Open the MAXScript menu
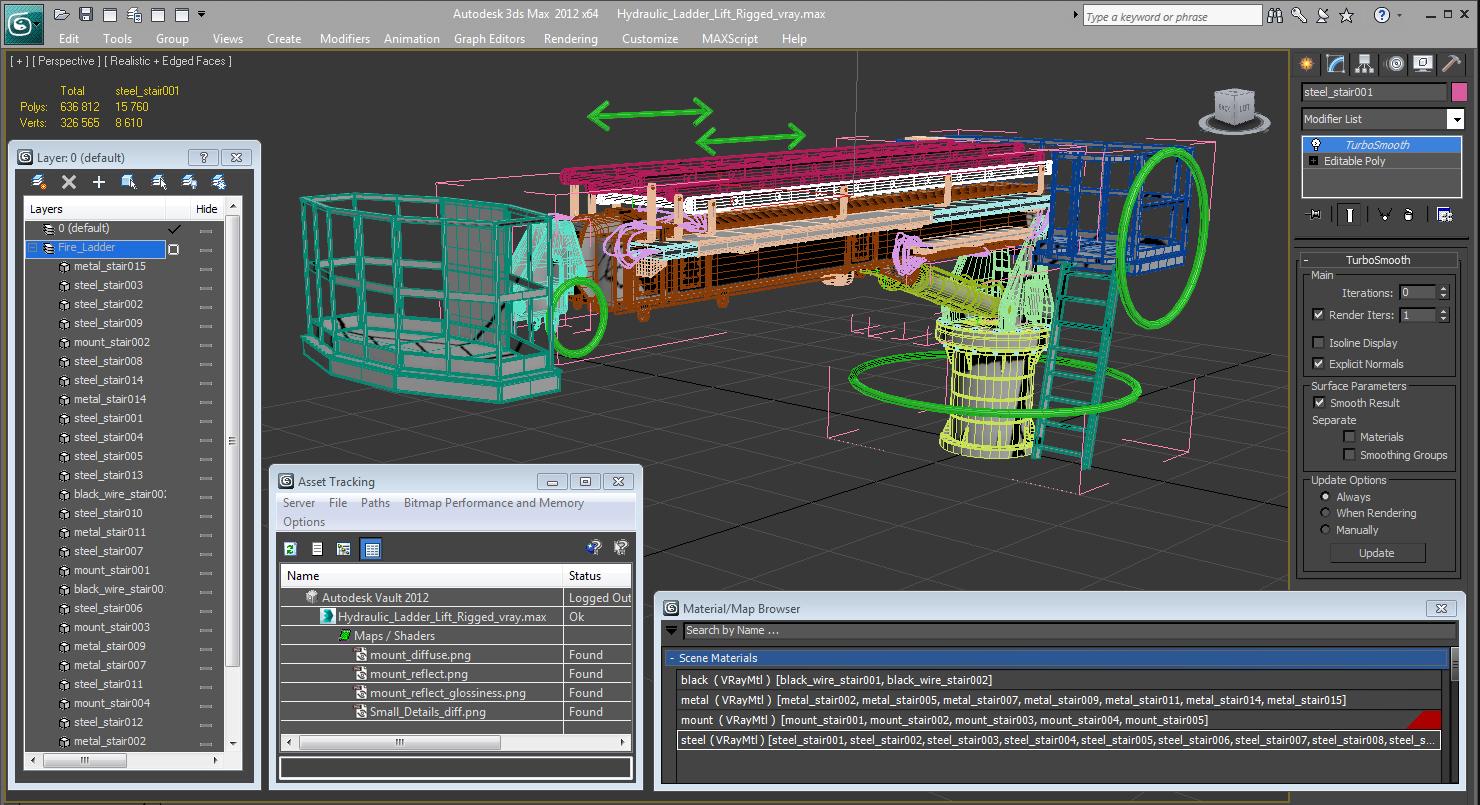Viewport: 1480px width, 805px height. [730, 39]
